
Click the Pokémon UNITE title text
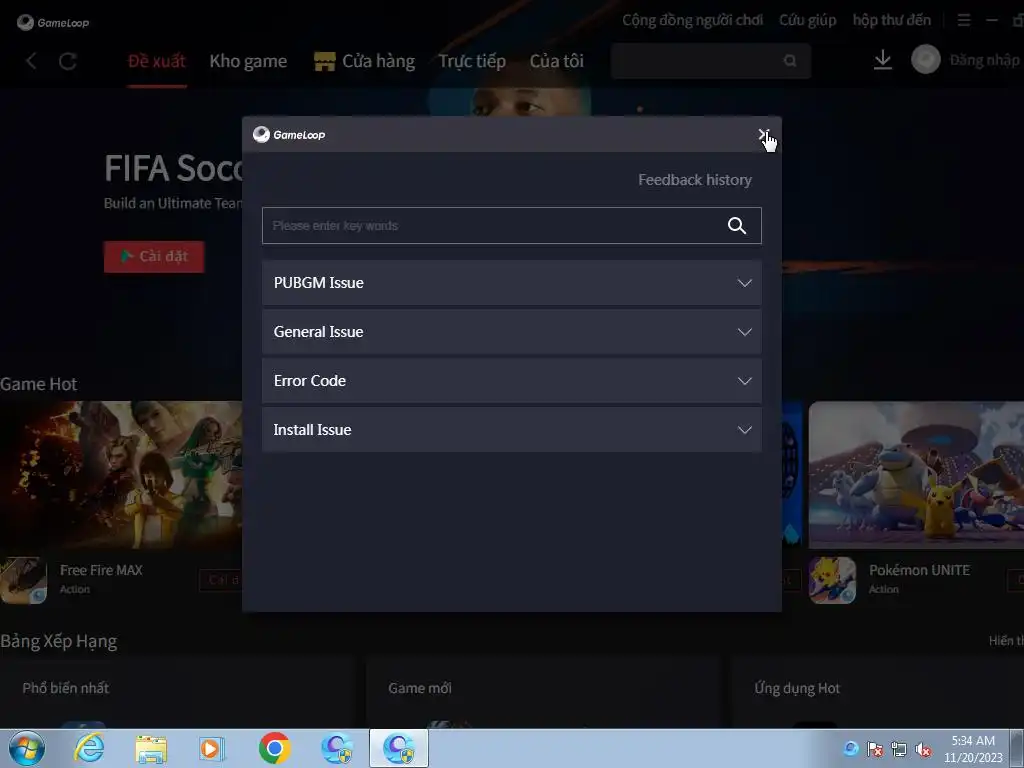(x=919, y=570)
